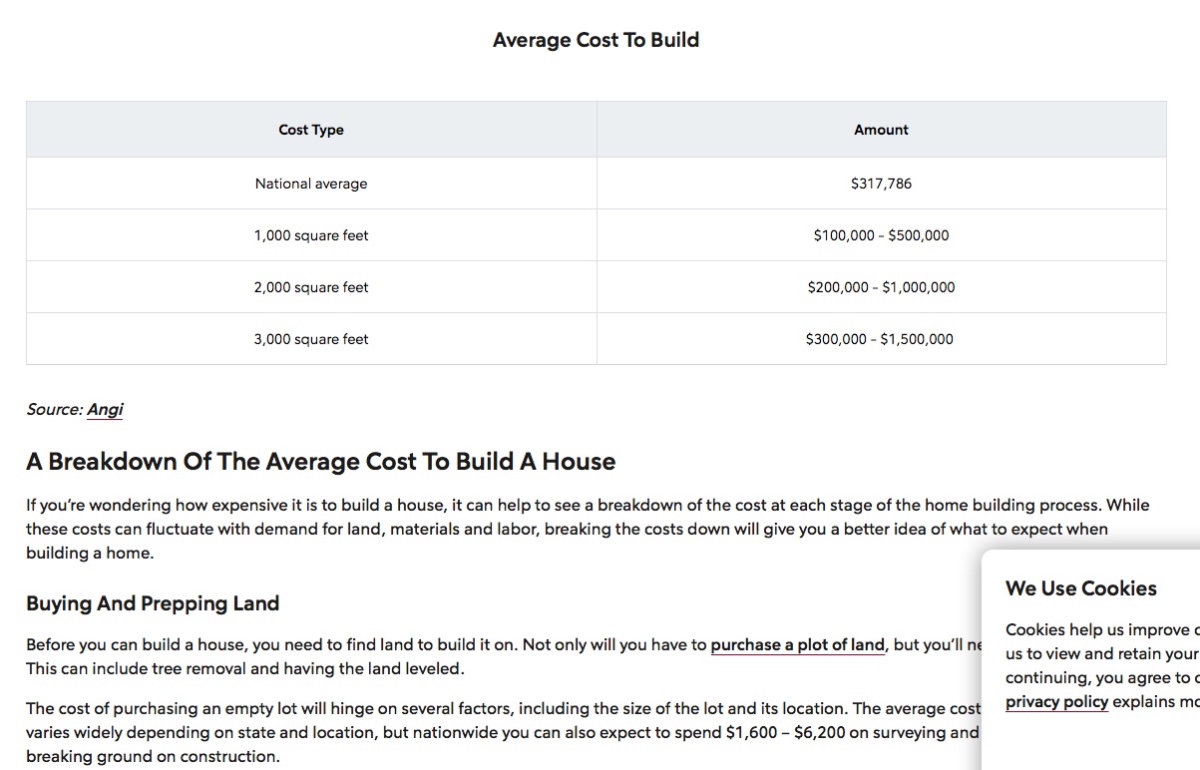The width and height of the screenshot is (1200, 770).
Task: Click the 'Average Cost To Build' title
Action: pyautogui.click(x=595, y=40)
